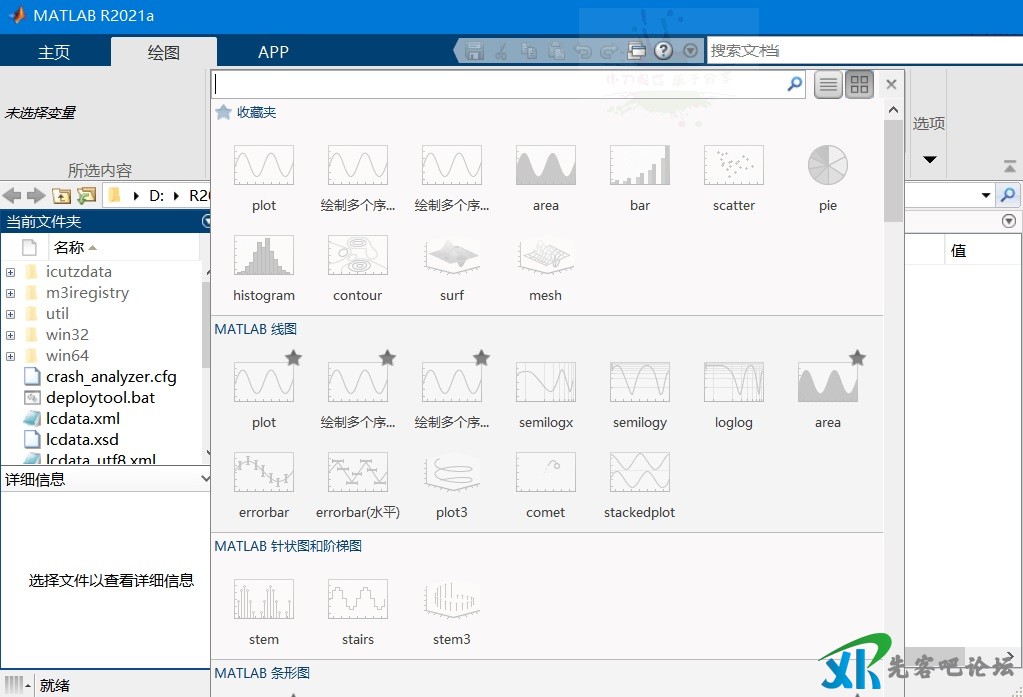This screenshot has width=1023, height=697.
Task: Switch to the 主页 tab
Action: (x=54, y=53)
